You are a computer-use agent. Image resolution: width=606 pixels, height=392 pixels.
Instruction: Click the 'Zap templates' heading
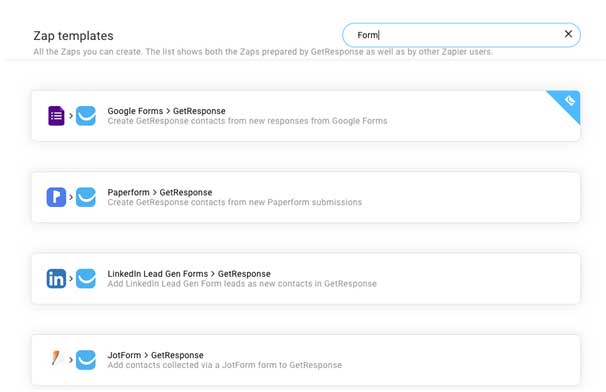73,36
